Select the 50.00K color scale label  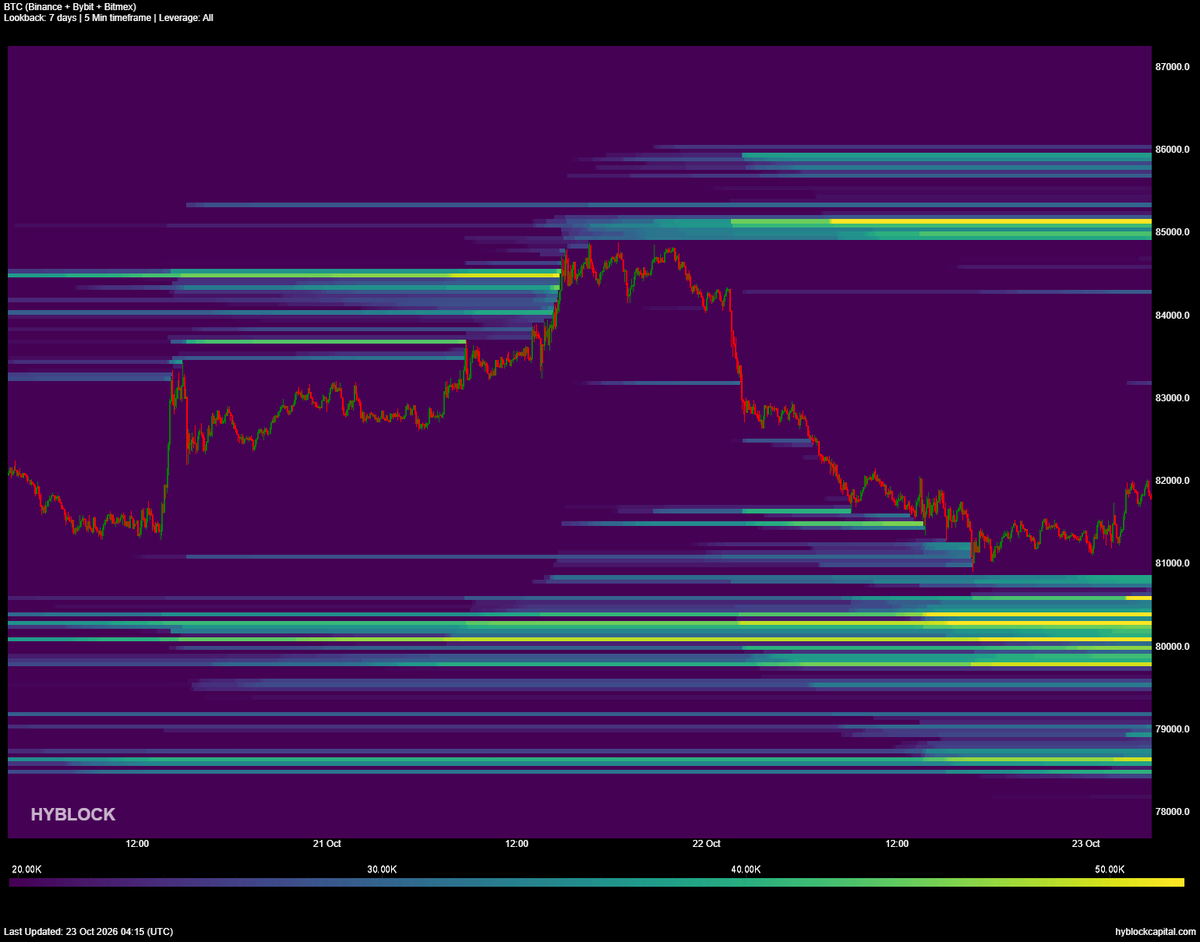pyautogui.click(x=1109, y=870)
